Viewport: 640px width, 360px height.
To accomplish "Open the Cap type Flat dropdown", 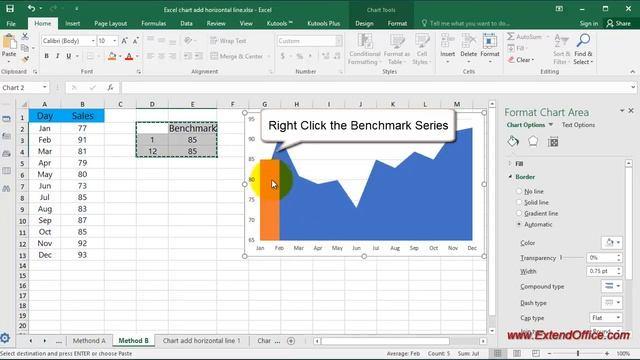I will [x=606, y=318].
